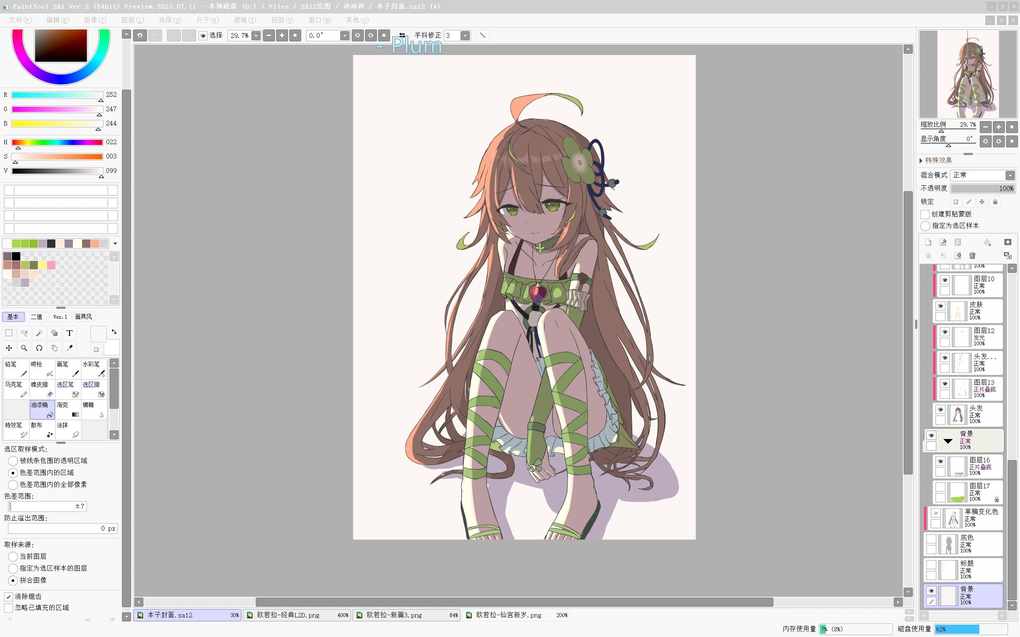Open the 手抖修正 stabilizer value dropdown
This screenshot has width=1020, height=637.
[465, 35]
